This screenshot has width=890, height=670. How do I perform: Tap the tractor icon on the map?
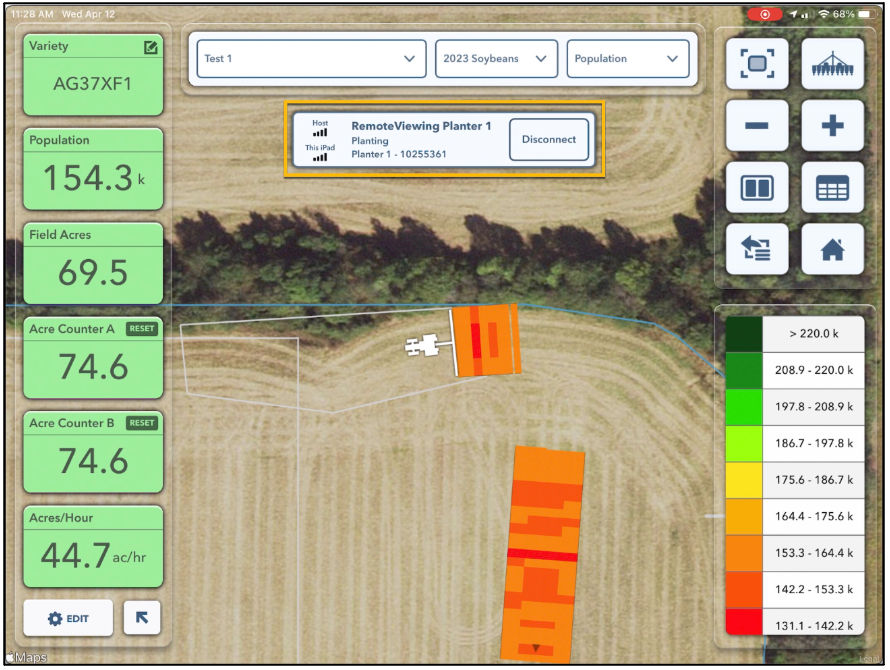(421, 345)
